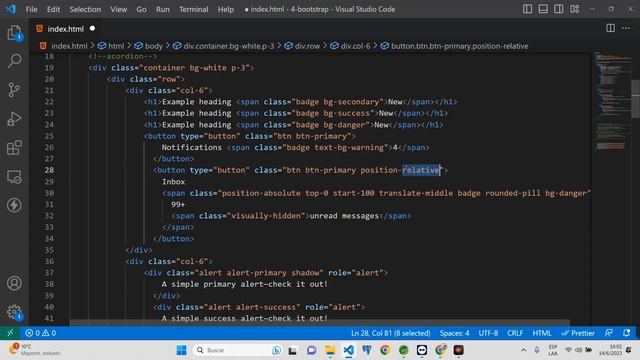The width and height of the screenshot is (640, 360).
Task: Open the lightning bolt extension view
Action: (x=14, y=205)
